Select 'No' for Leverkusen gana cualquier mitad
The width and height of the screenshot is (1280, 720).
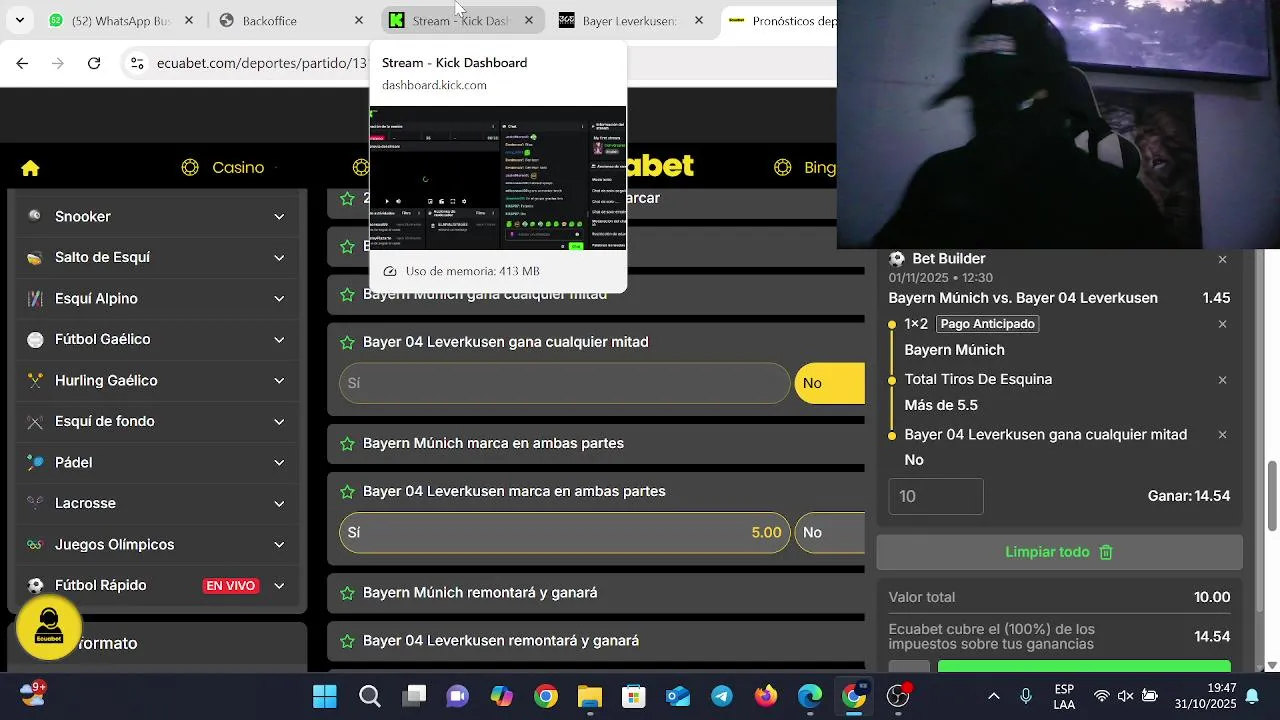pyautogui.click(x=830, y=383)
